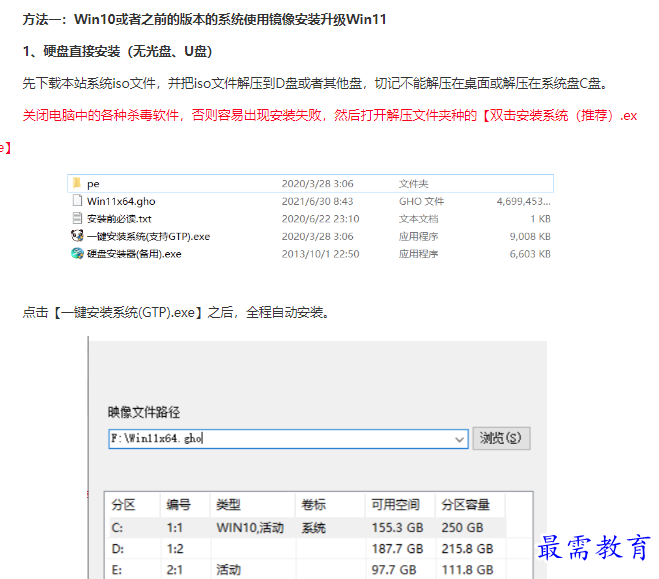
Task: Click the 映像文件路径 label
Action: 144,412
